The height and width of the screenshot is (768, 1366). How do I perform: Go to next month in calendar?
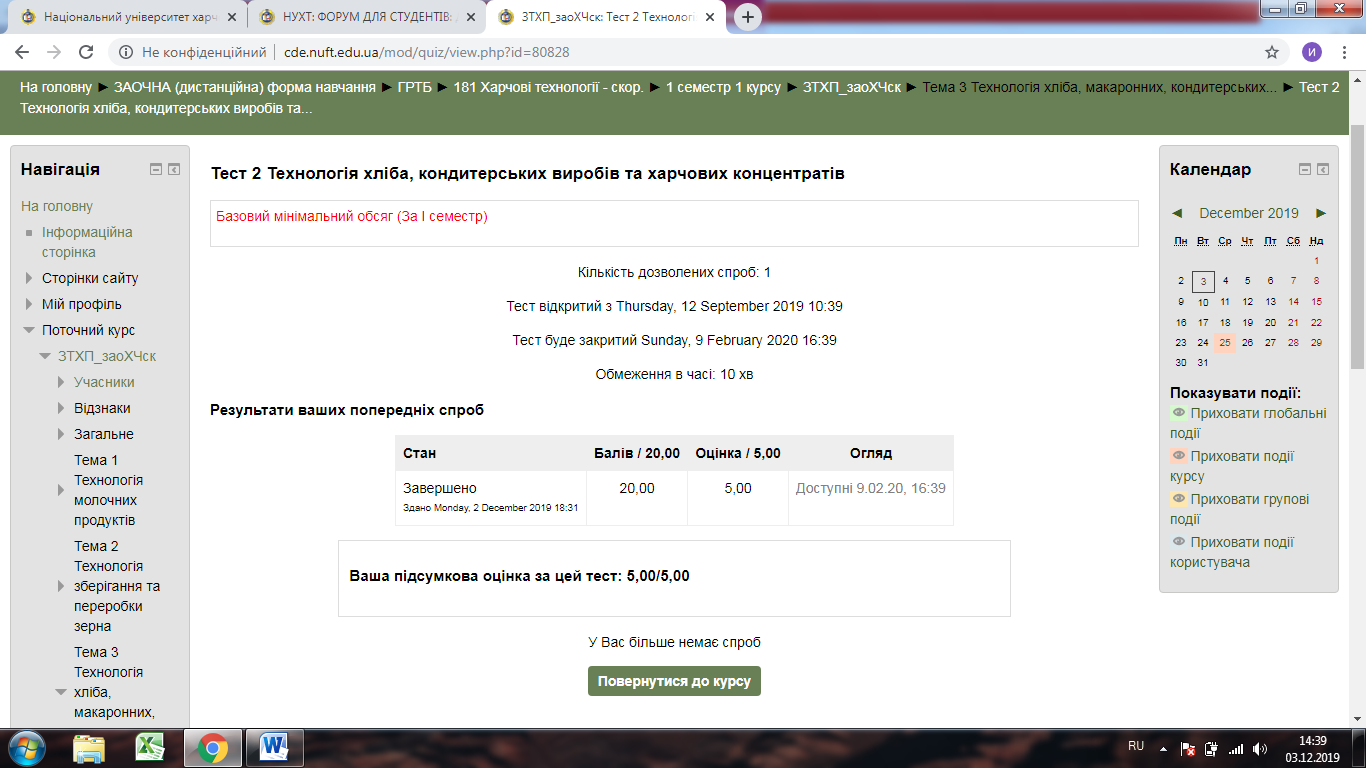tap(1321, 213)
